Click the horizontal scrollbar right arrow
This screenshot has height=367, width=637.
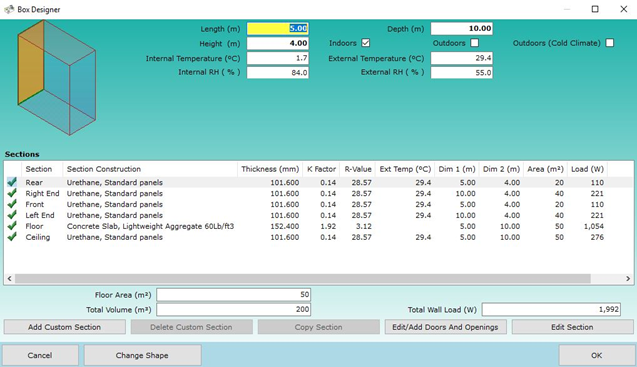tap(628, 278)
